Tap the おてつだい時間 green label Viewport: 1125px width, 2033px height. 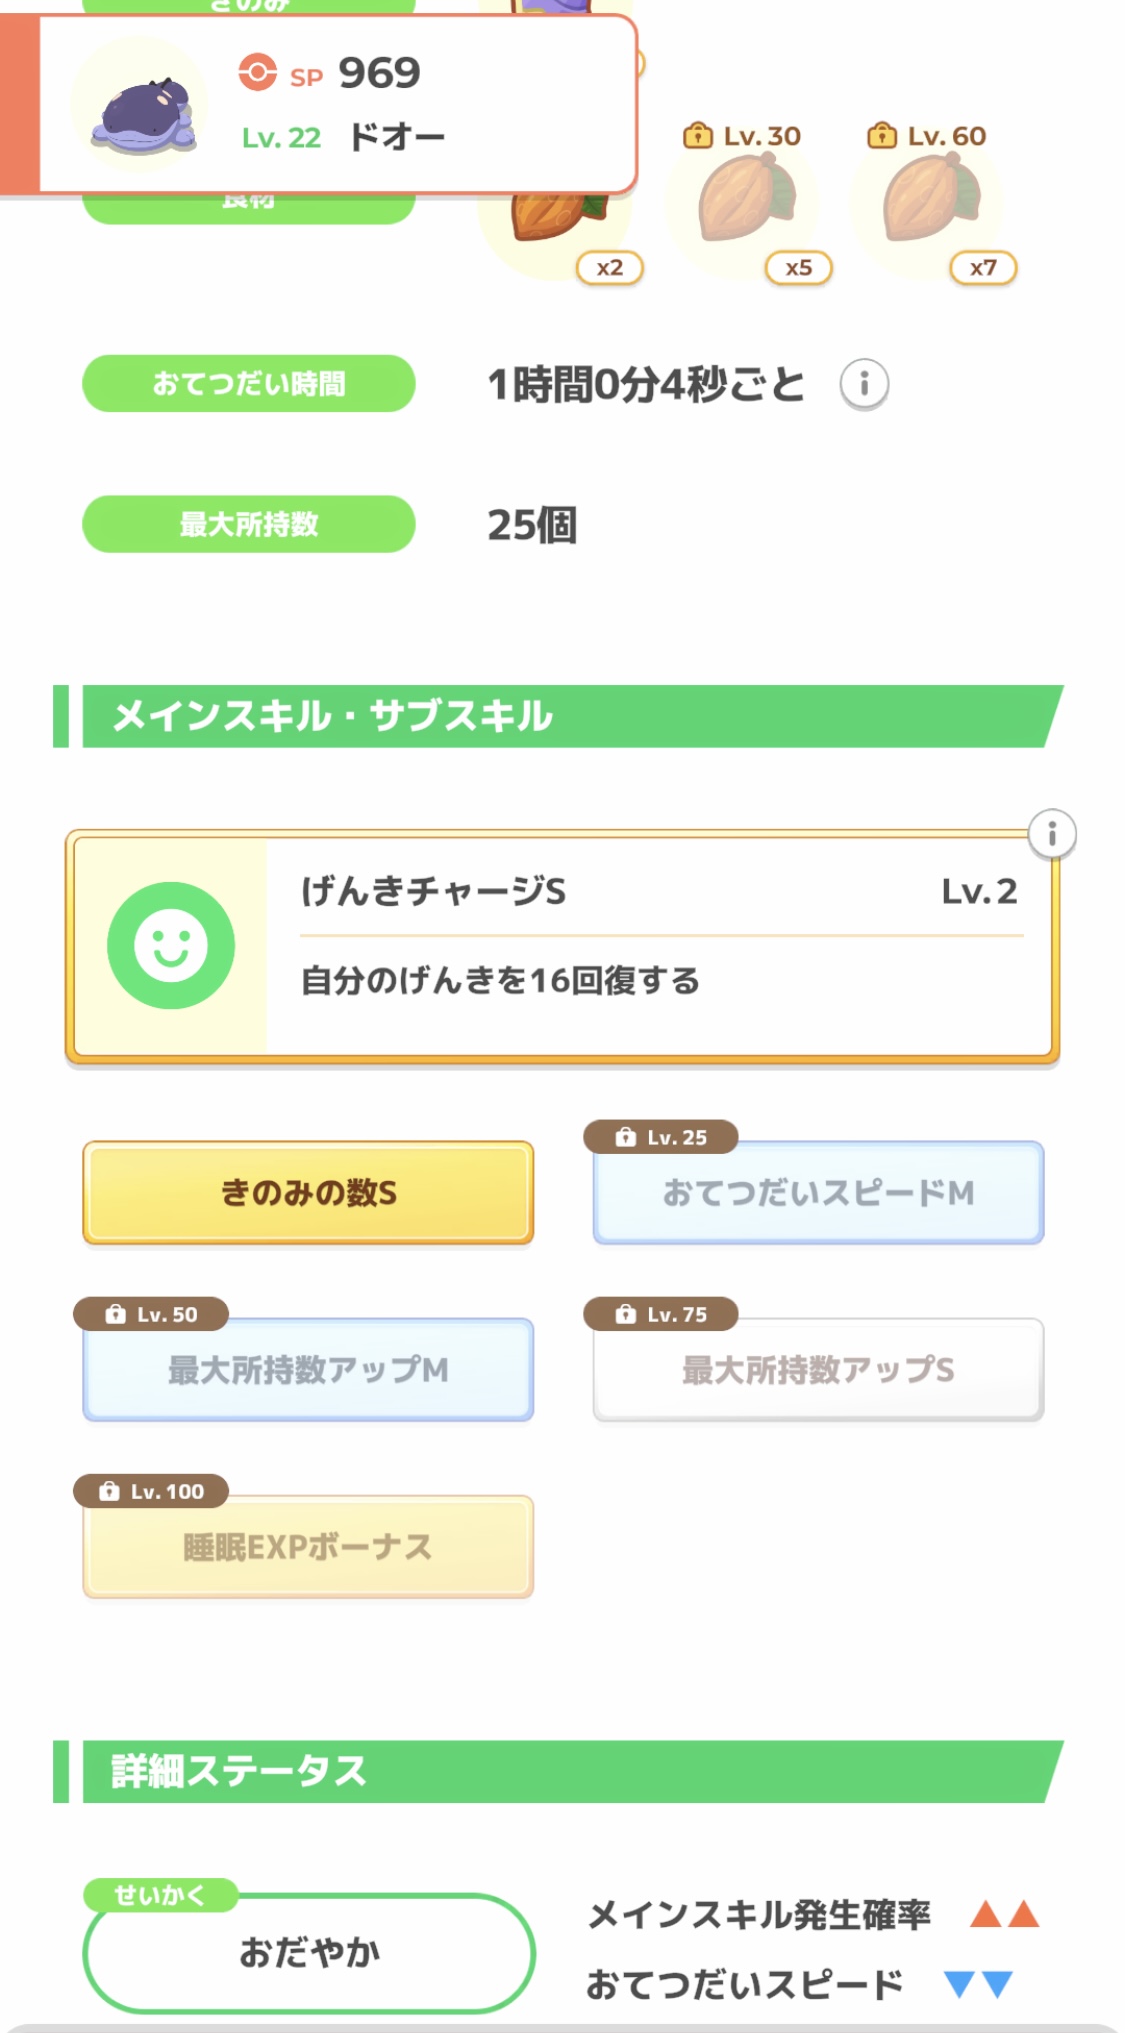point(248,384)
